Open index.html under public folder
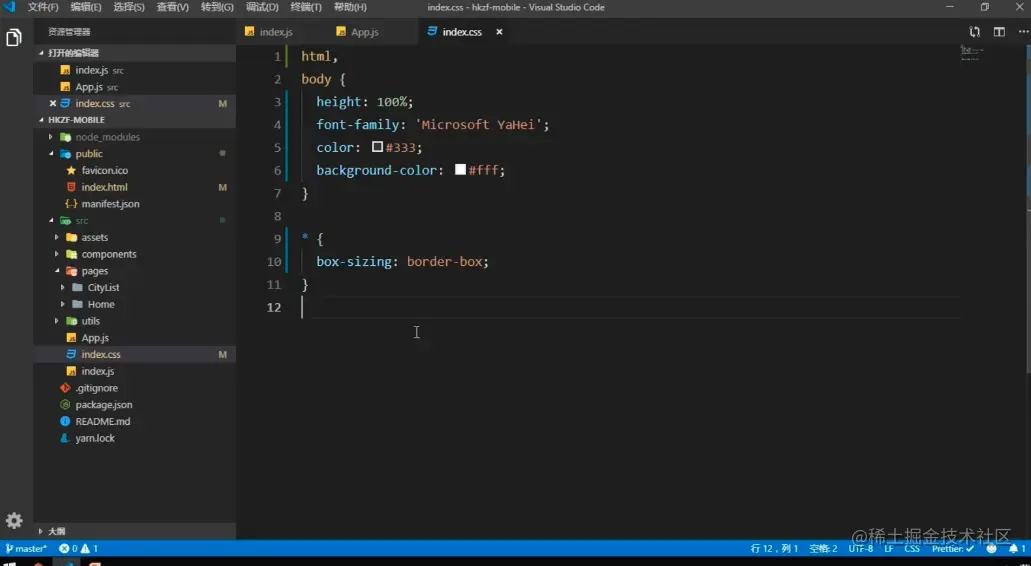Image resolution: width=1031 pixels, height=566 pixels. pos(105,187)
